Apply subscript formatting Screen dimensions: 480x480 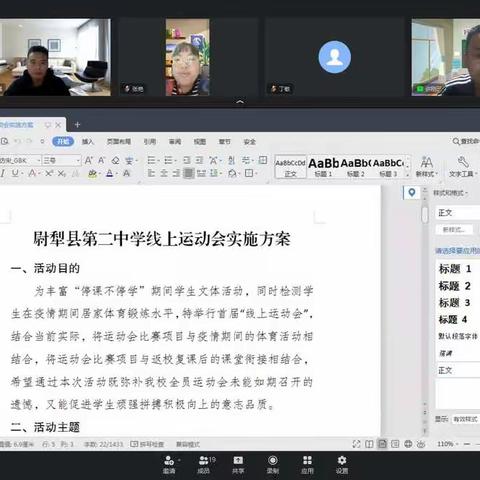click(x=61, y=173)
